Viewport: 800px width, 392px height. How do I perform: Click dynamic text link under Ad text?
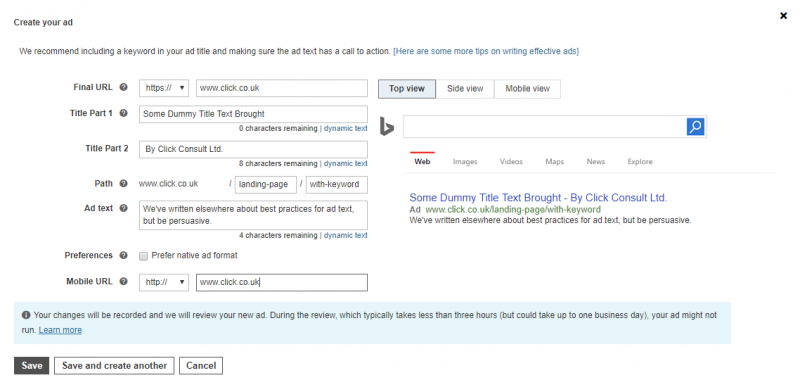click(x=345, y=236)
